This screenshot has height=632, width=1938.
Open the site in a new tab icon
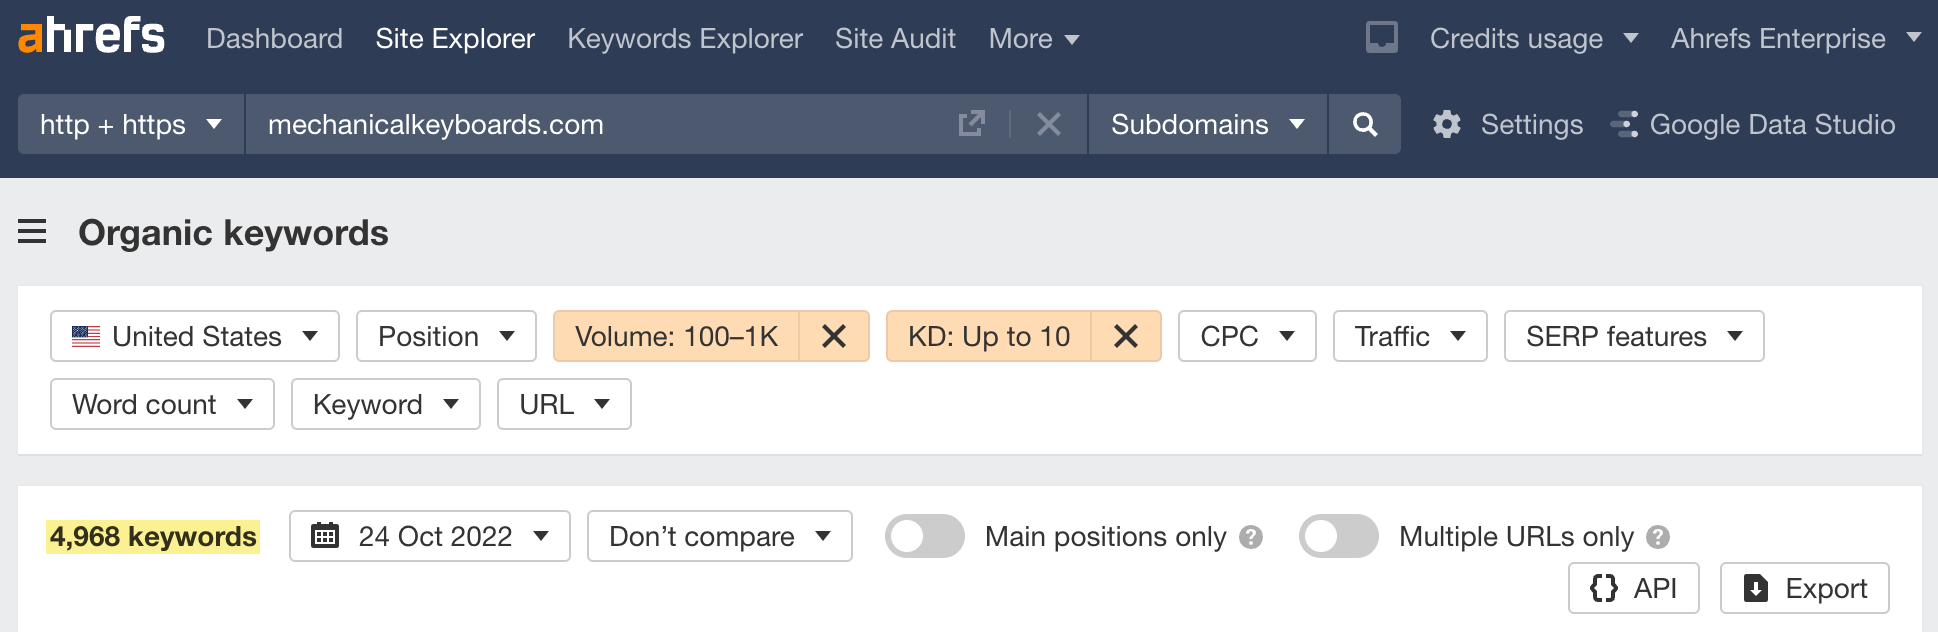coord(971,124)
